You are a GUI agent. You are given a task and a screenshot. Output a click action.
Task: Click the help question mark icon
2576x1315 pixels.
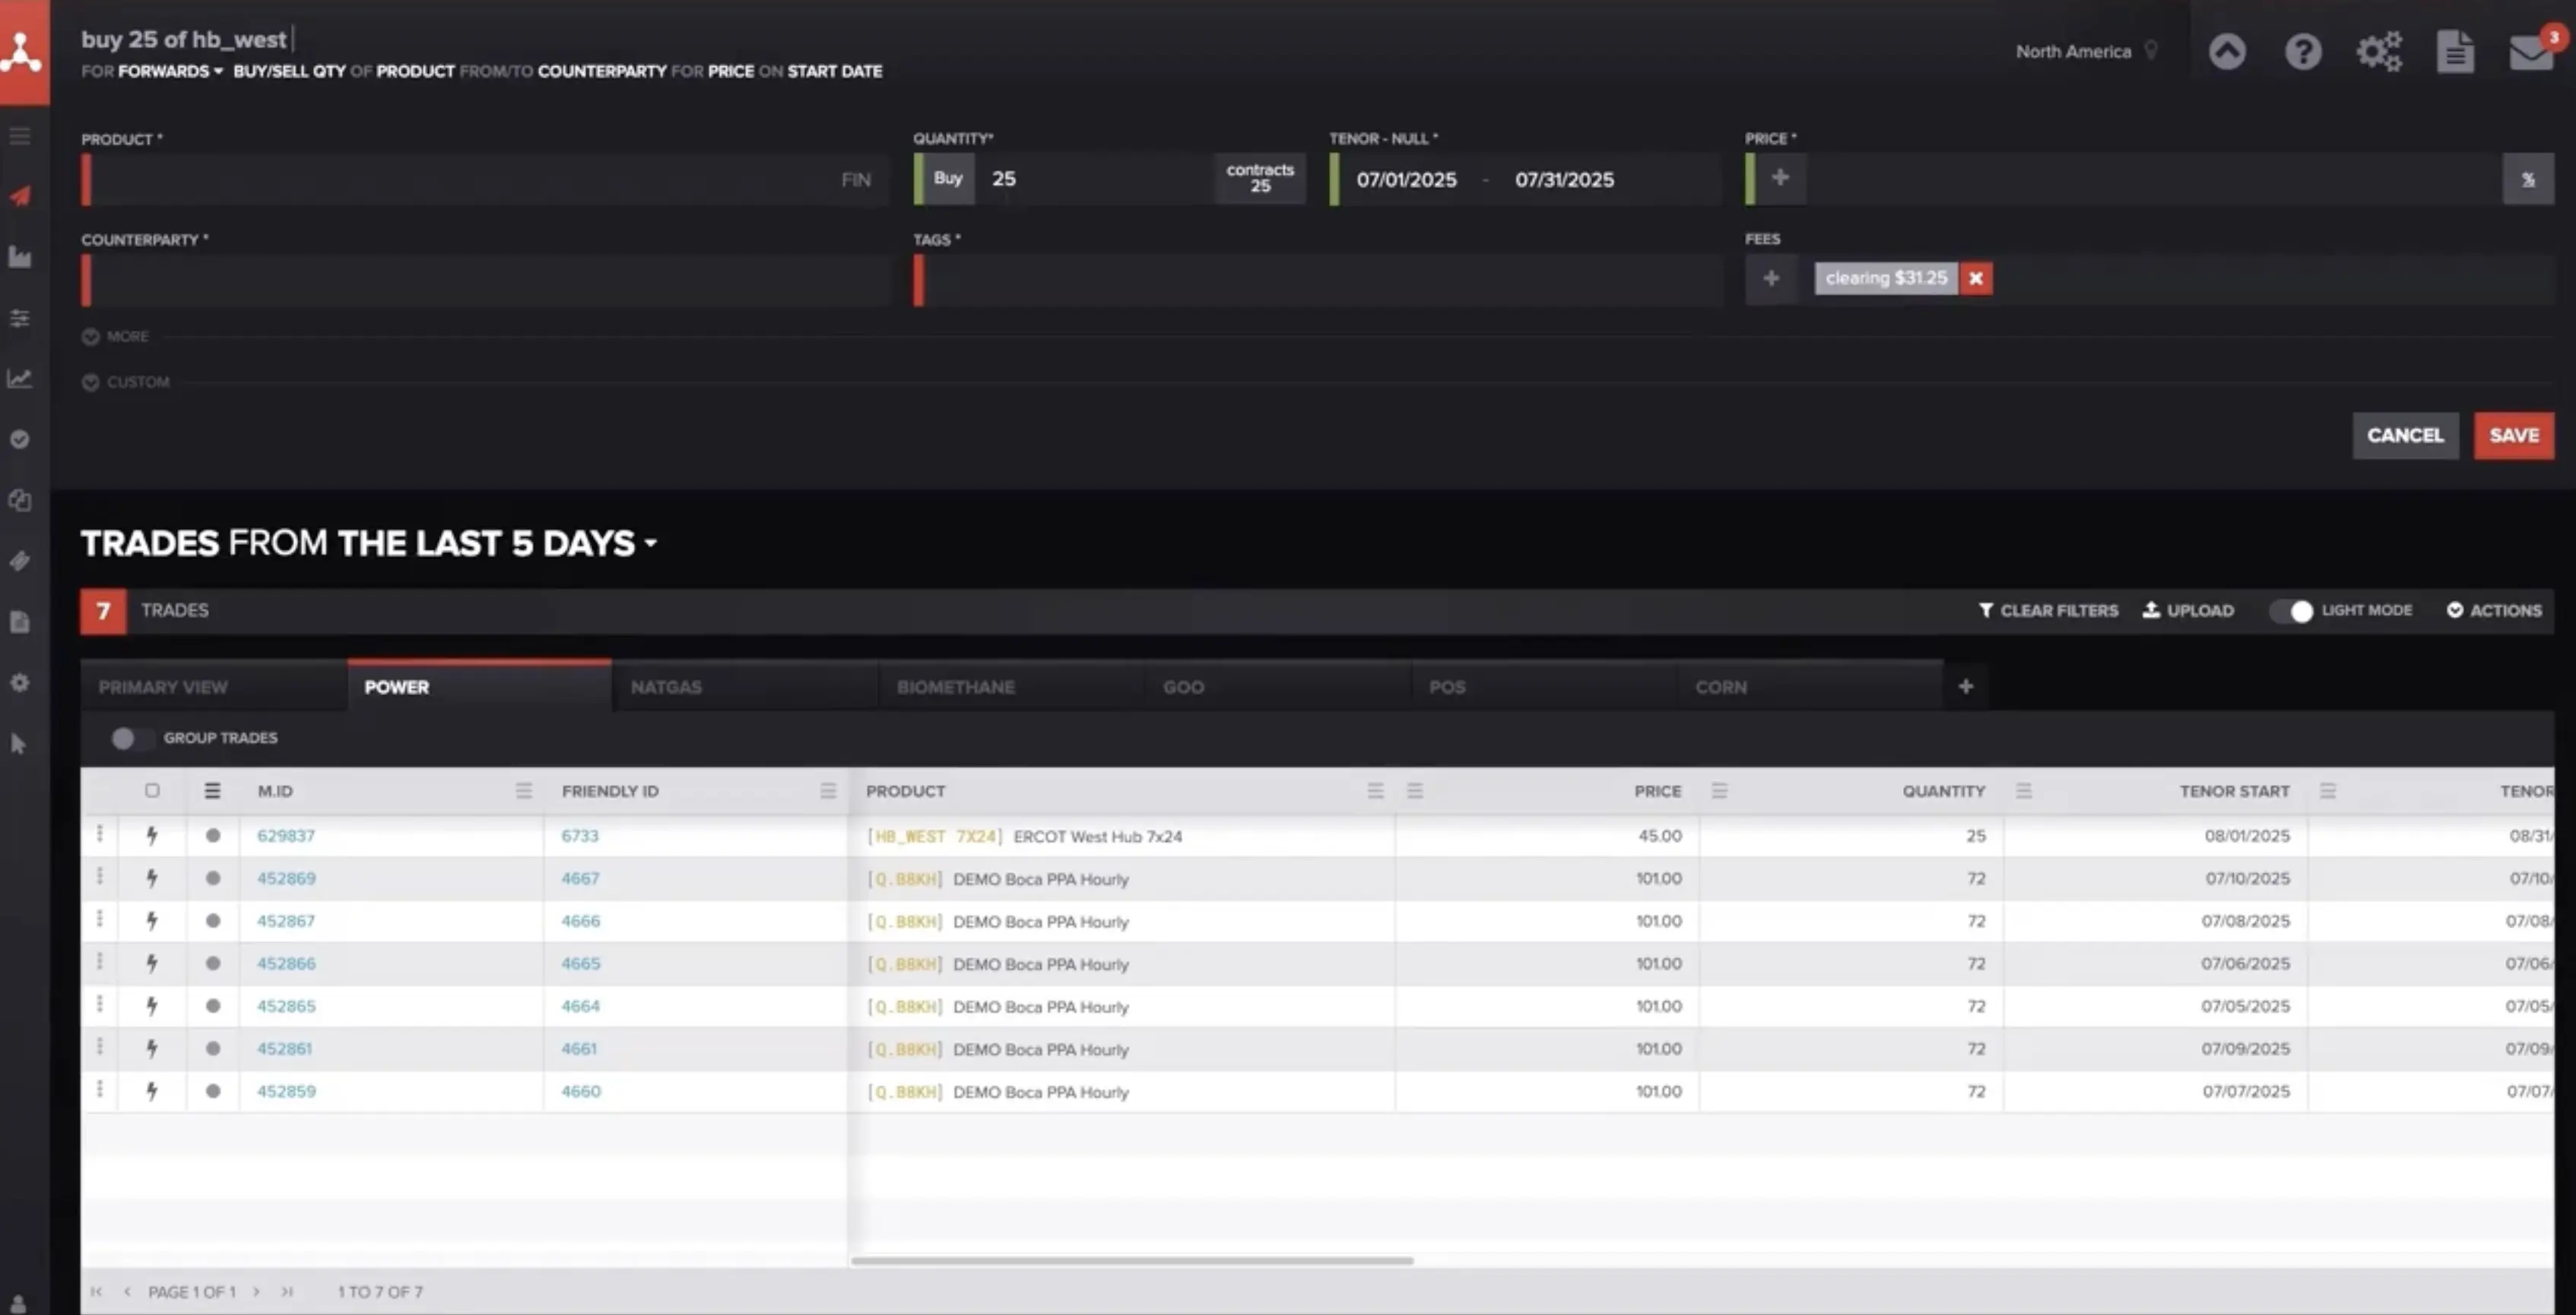pos(2302,52)
